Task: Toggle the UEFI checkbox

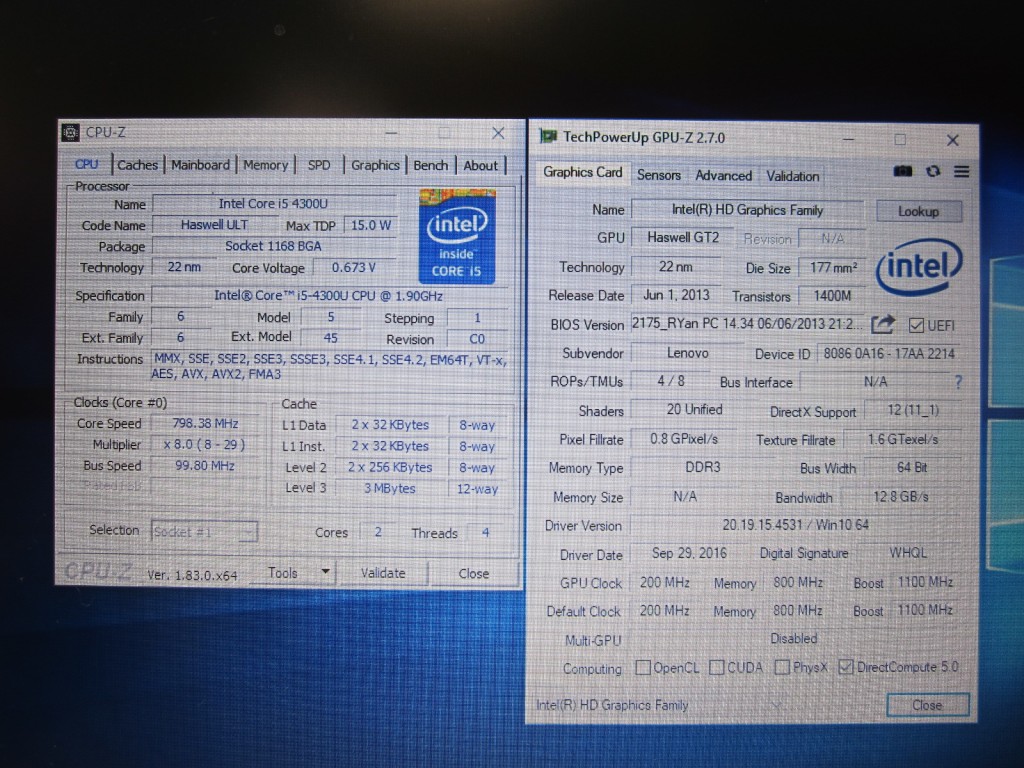Action: pos(916,325)
